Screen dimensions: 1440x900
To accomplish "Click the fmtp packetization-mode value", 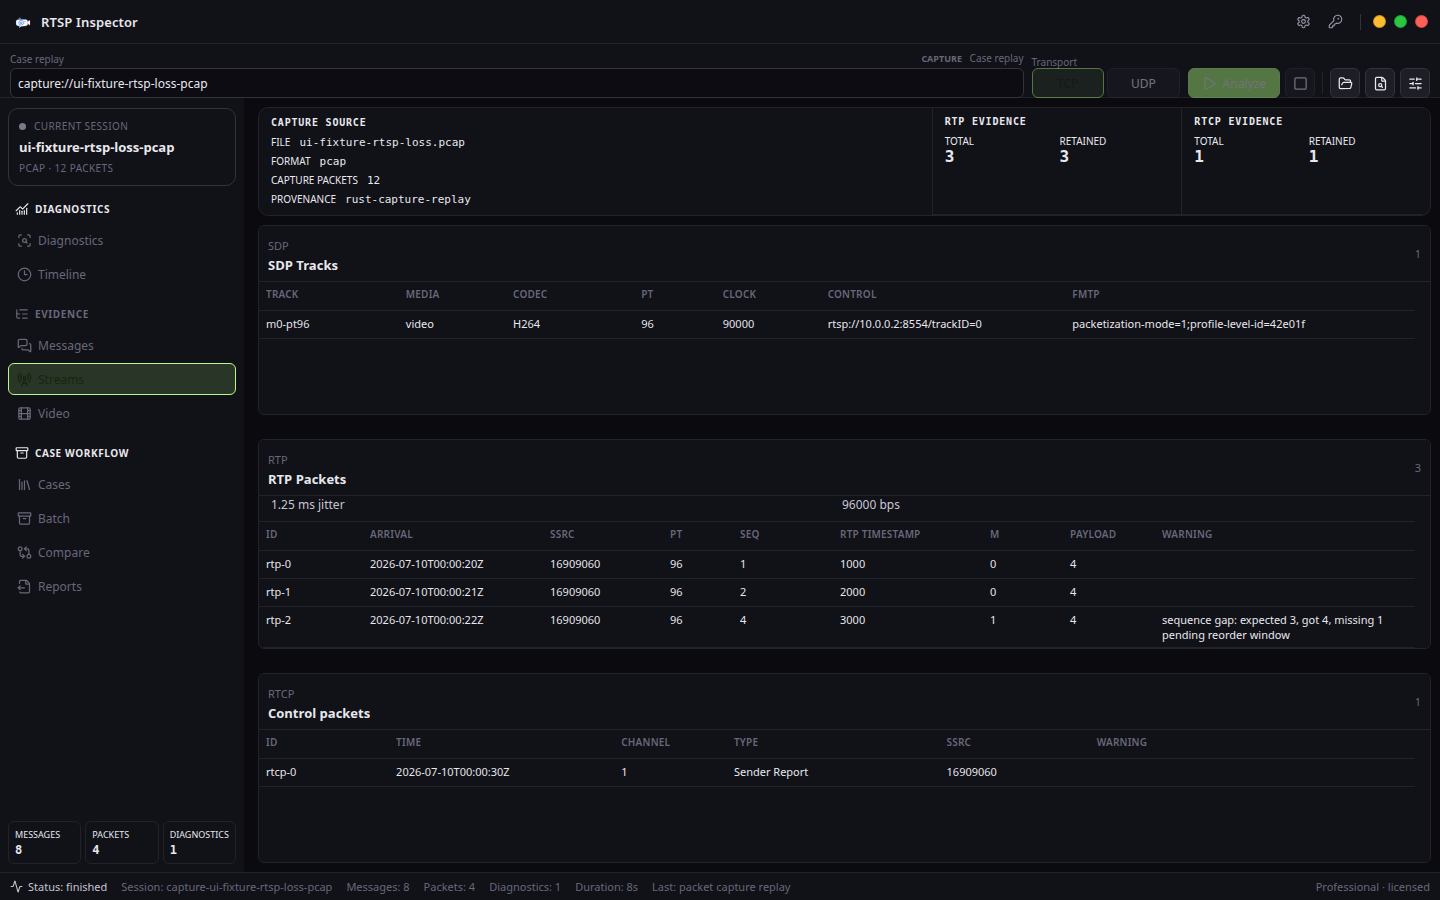I will click(1189, 324).
